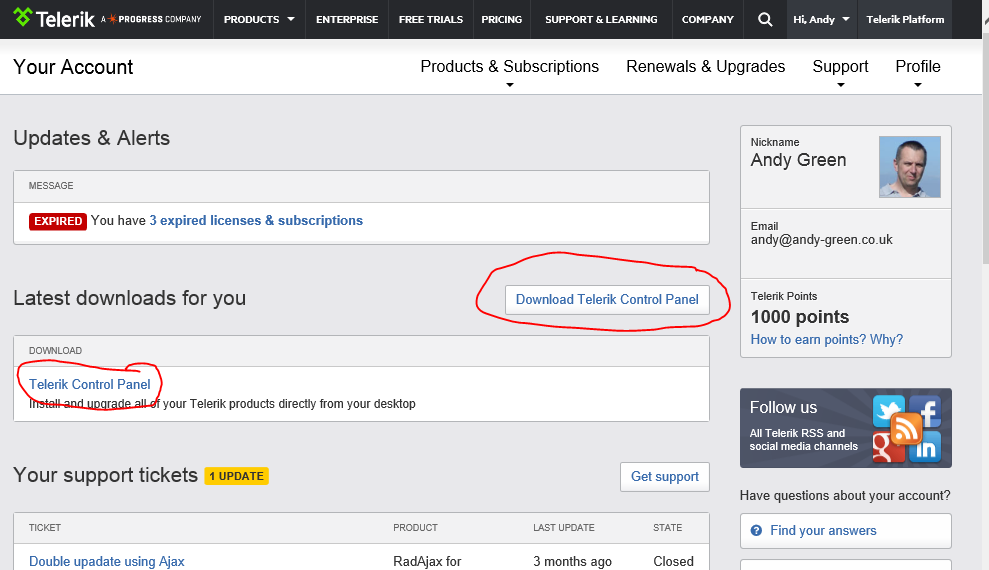Click the question mark icon beside Find your answers

point(756,530)
